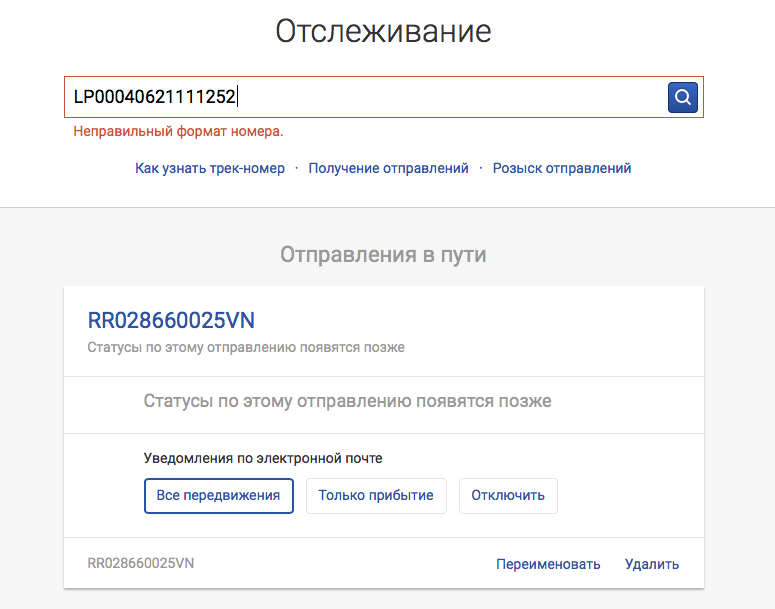This screenshot has width=775, height=609.
Task: Click the 'Отслеживание' page heading
Action: [x=384, y=31]
